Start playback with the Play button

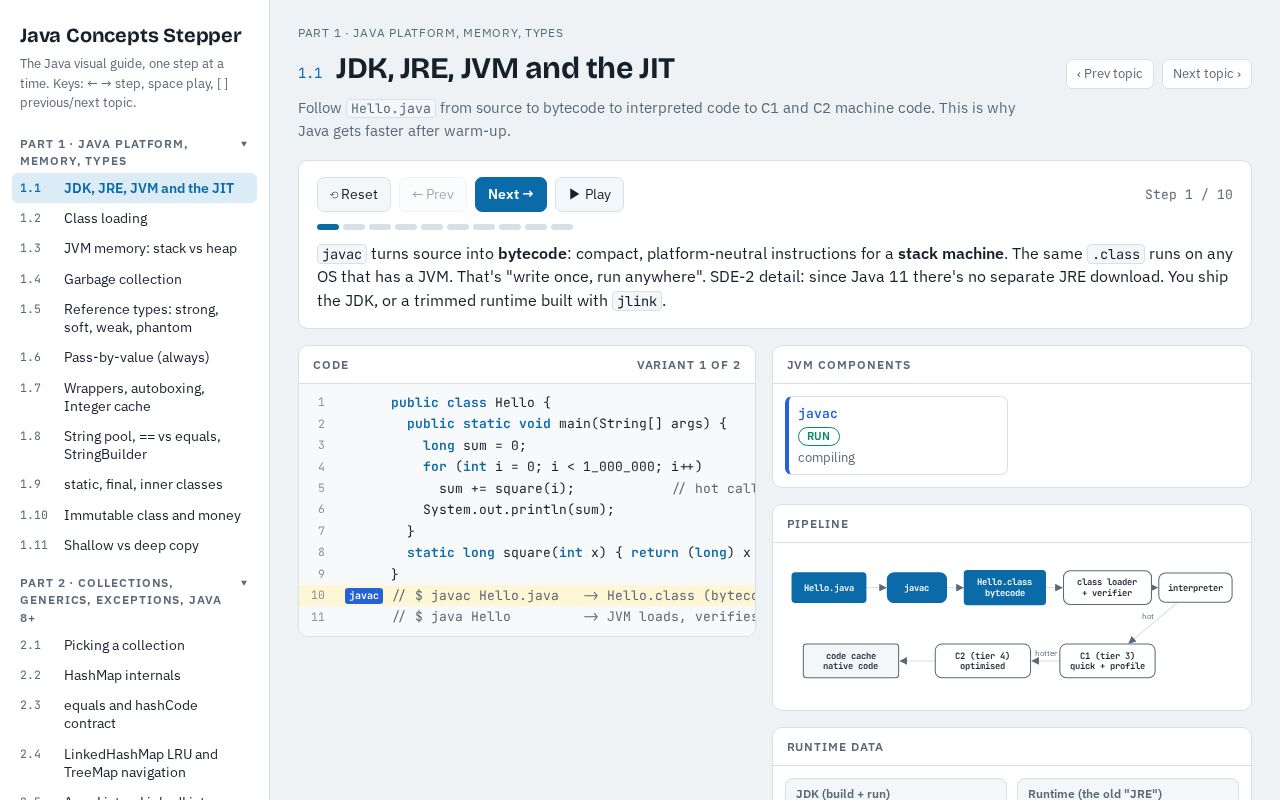point(589,194)
